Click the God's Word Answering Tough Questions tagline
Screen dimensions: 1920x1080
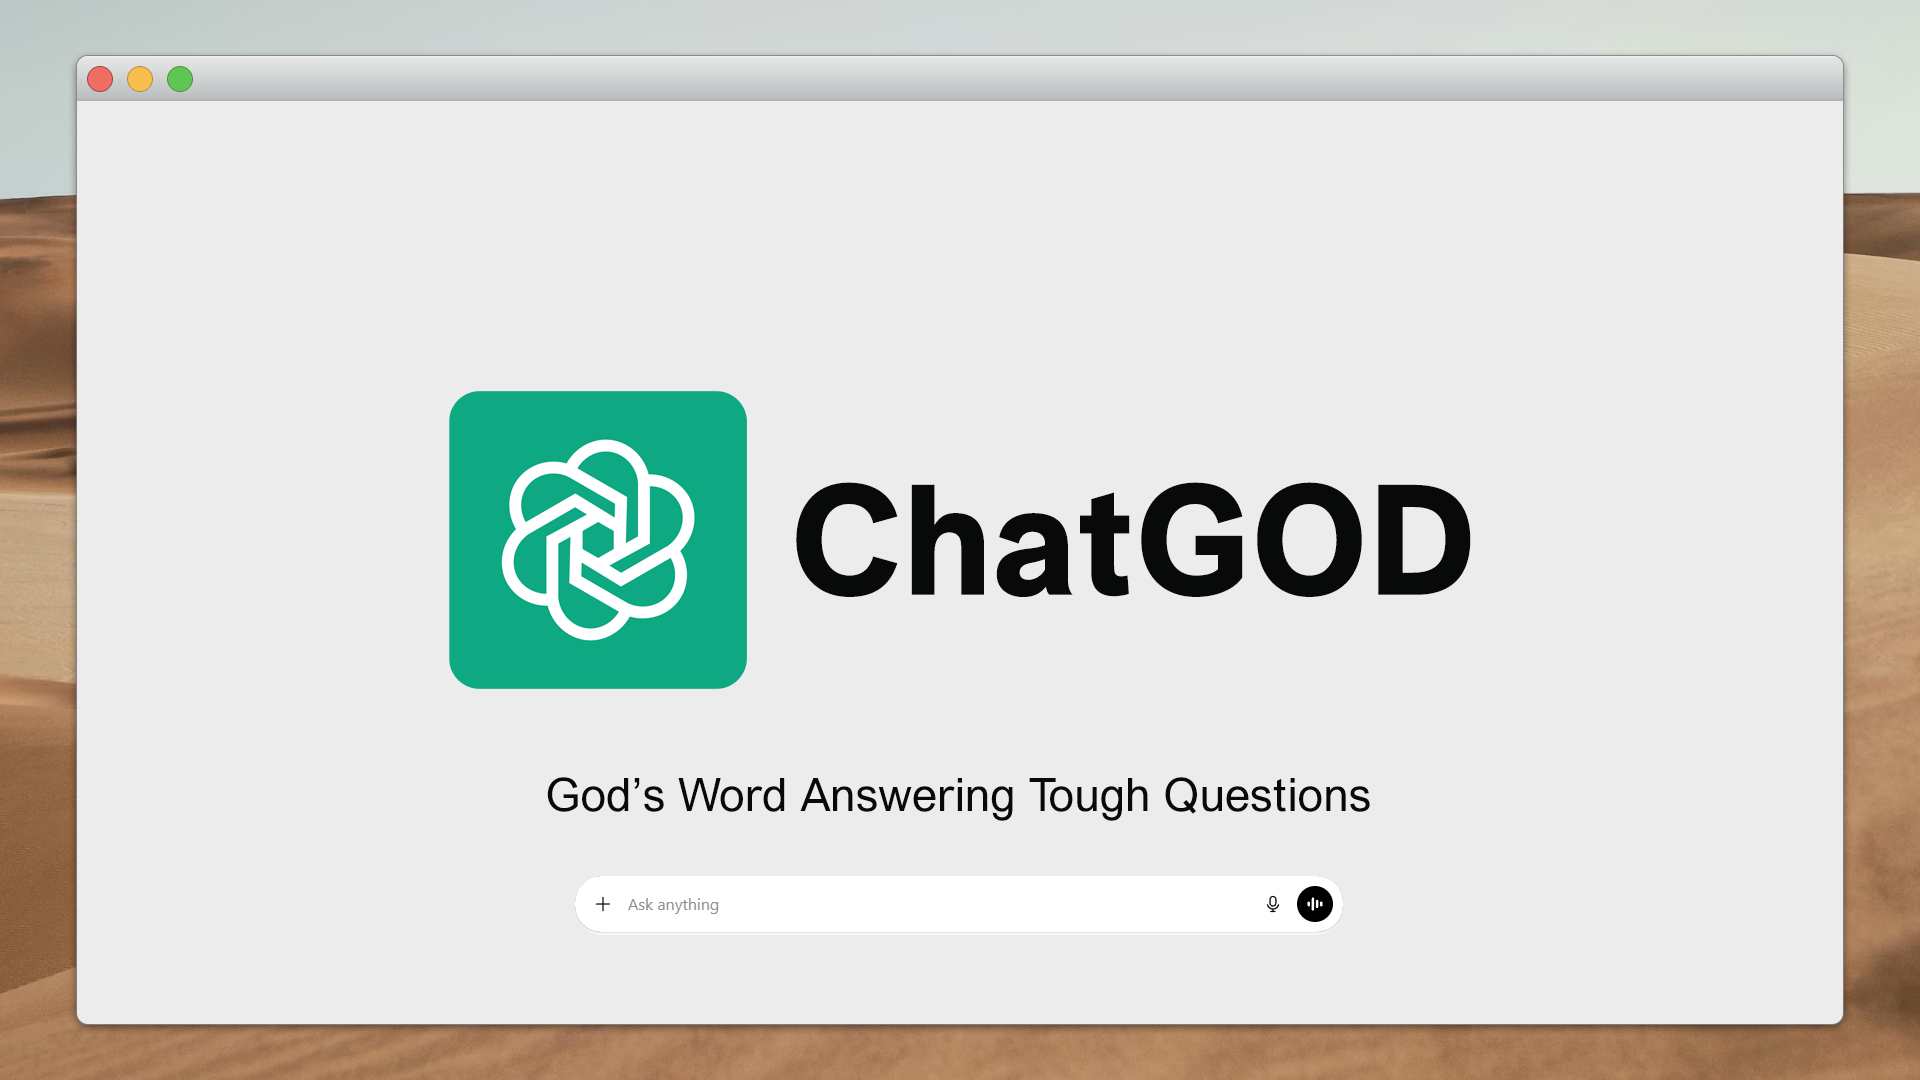(957, 796)
